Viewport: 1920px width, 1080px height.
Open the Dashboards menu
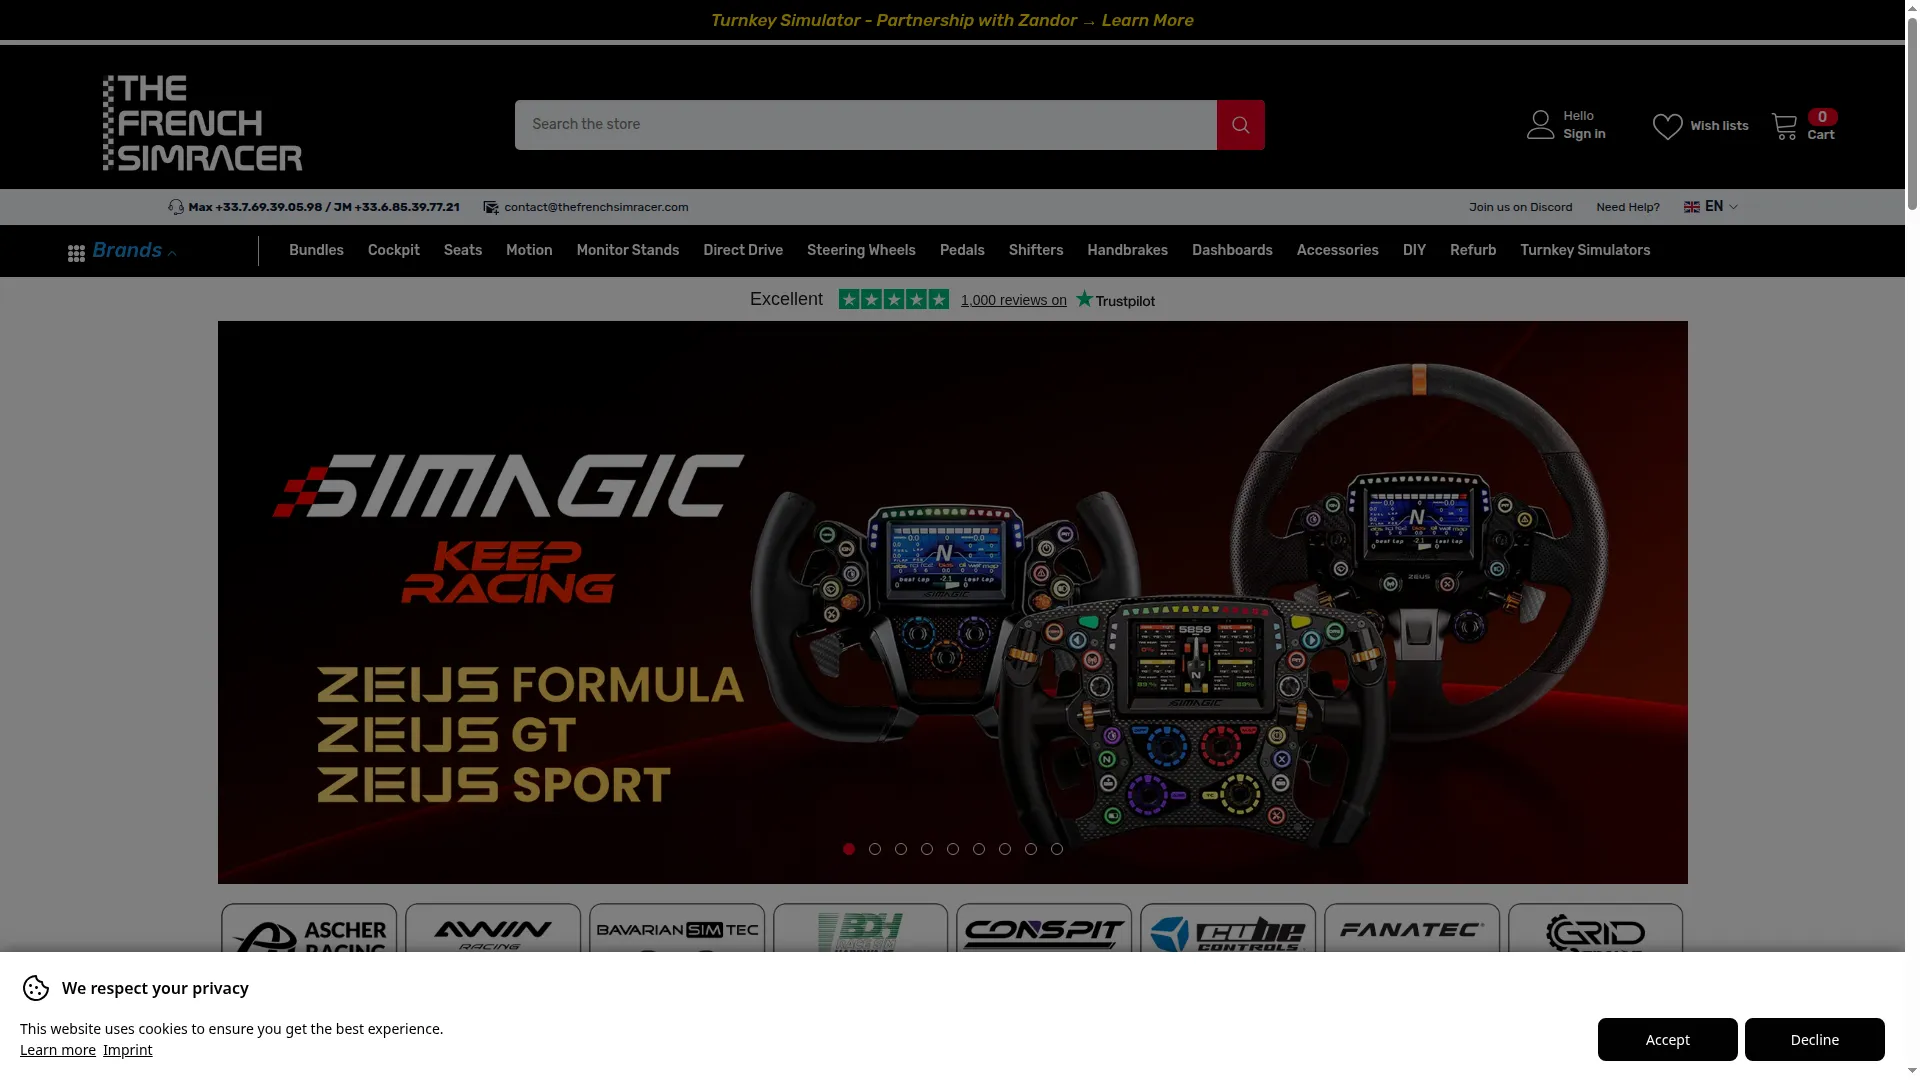(x=1232, y=251)
